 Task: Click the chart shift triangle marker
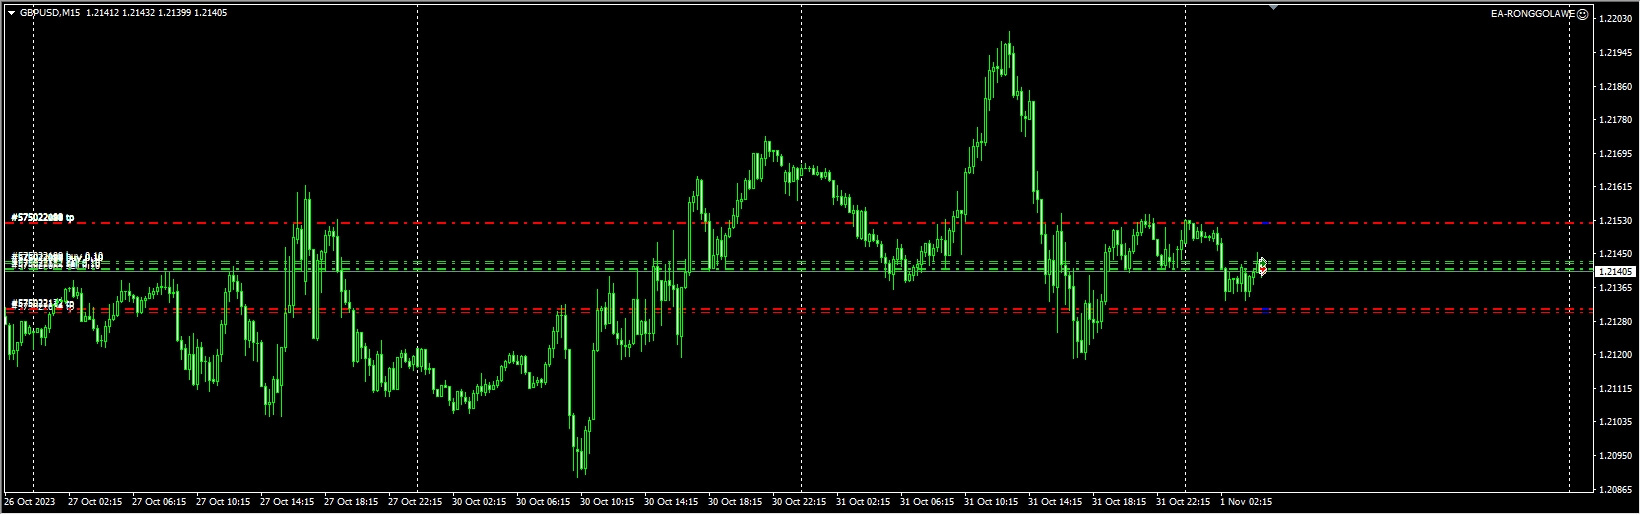(1273, 7)
